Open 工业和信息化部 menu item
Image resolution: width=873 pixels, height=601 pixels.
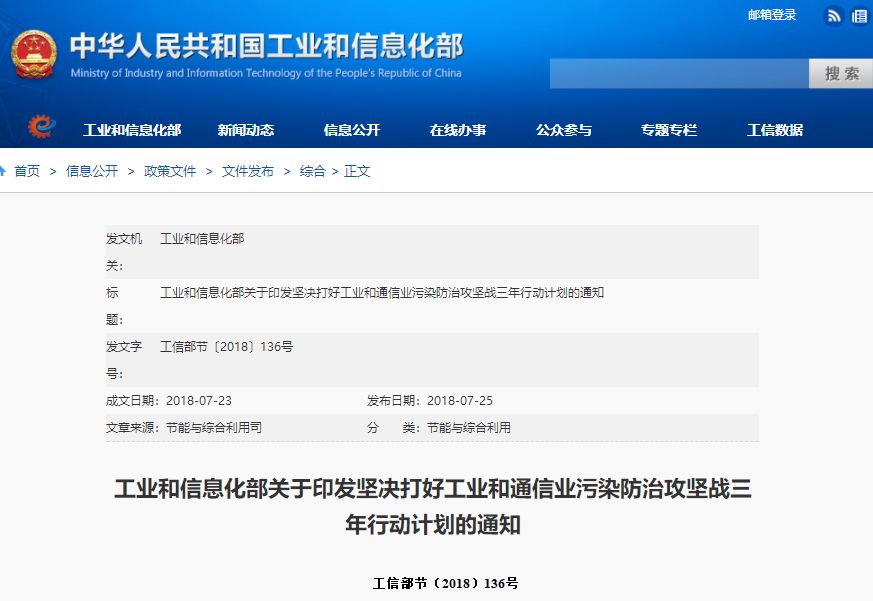132,130
